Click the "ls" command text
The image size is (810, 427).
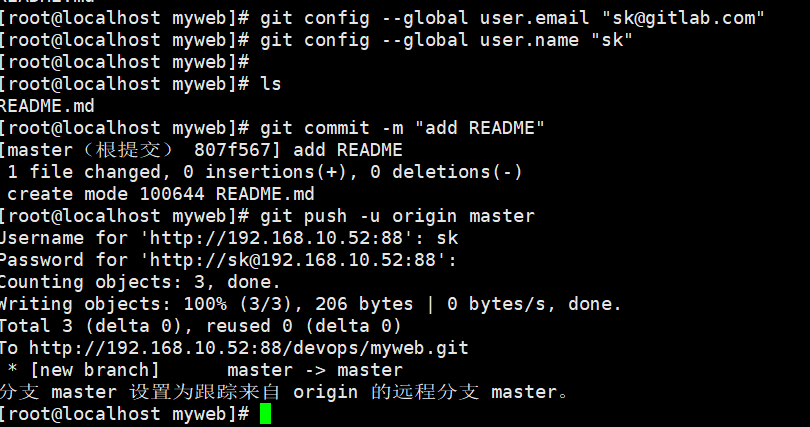[x=270, y=84]
